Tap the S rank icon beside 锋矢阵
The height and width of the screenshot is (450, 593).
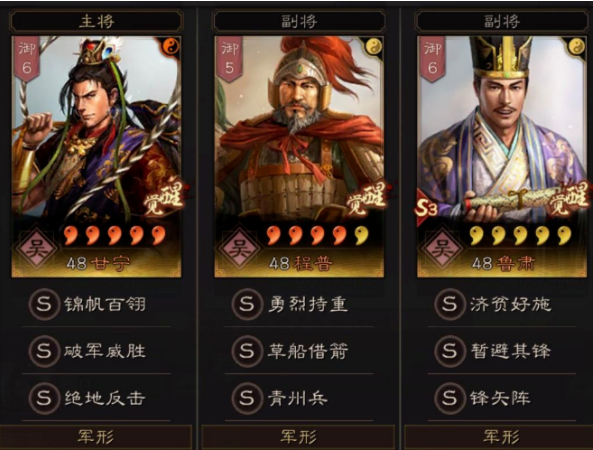450,398
